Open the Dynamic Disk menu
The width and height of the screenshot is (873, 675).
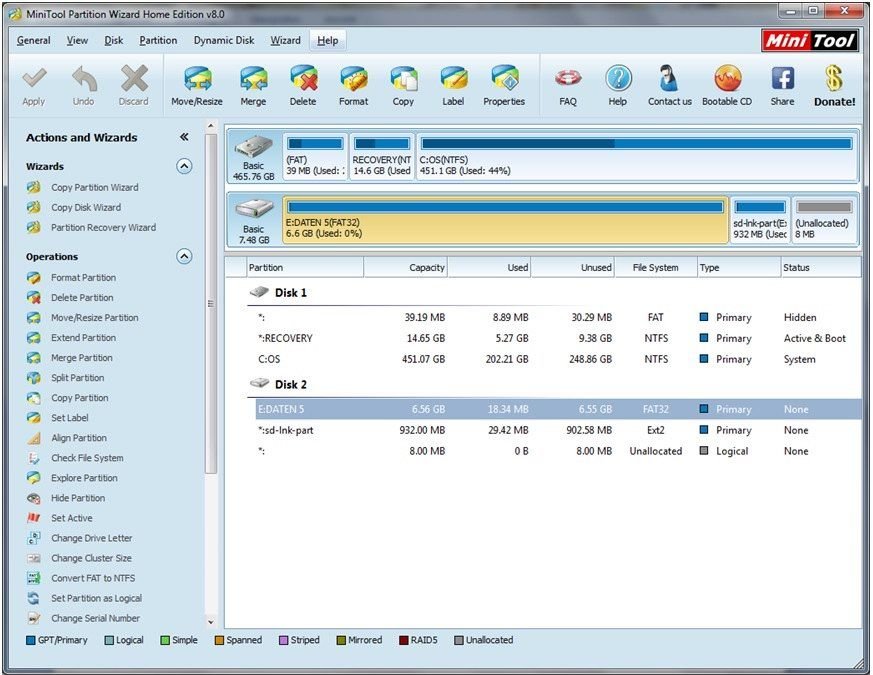[x=224, y=40]
